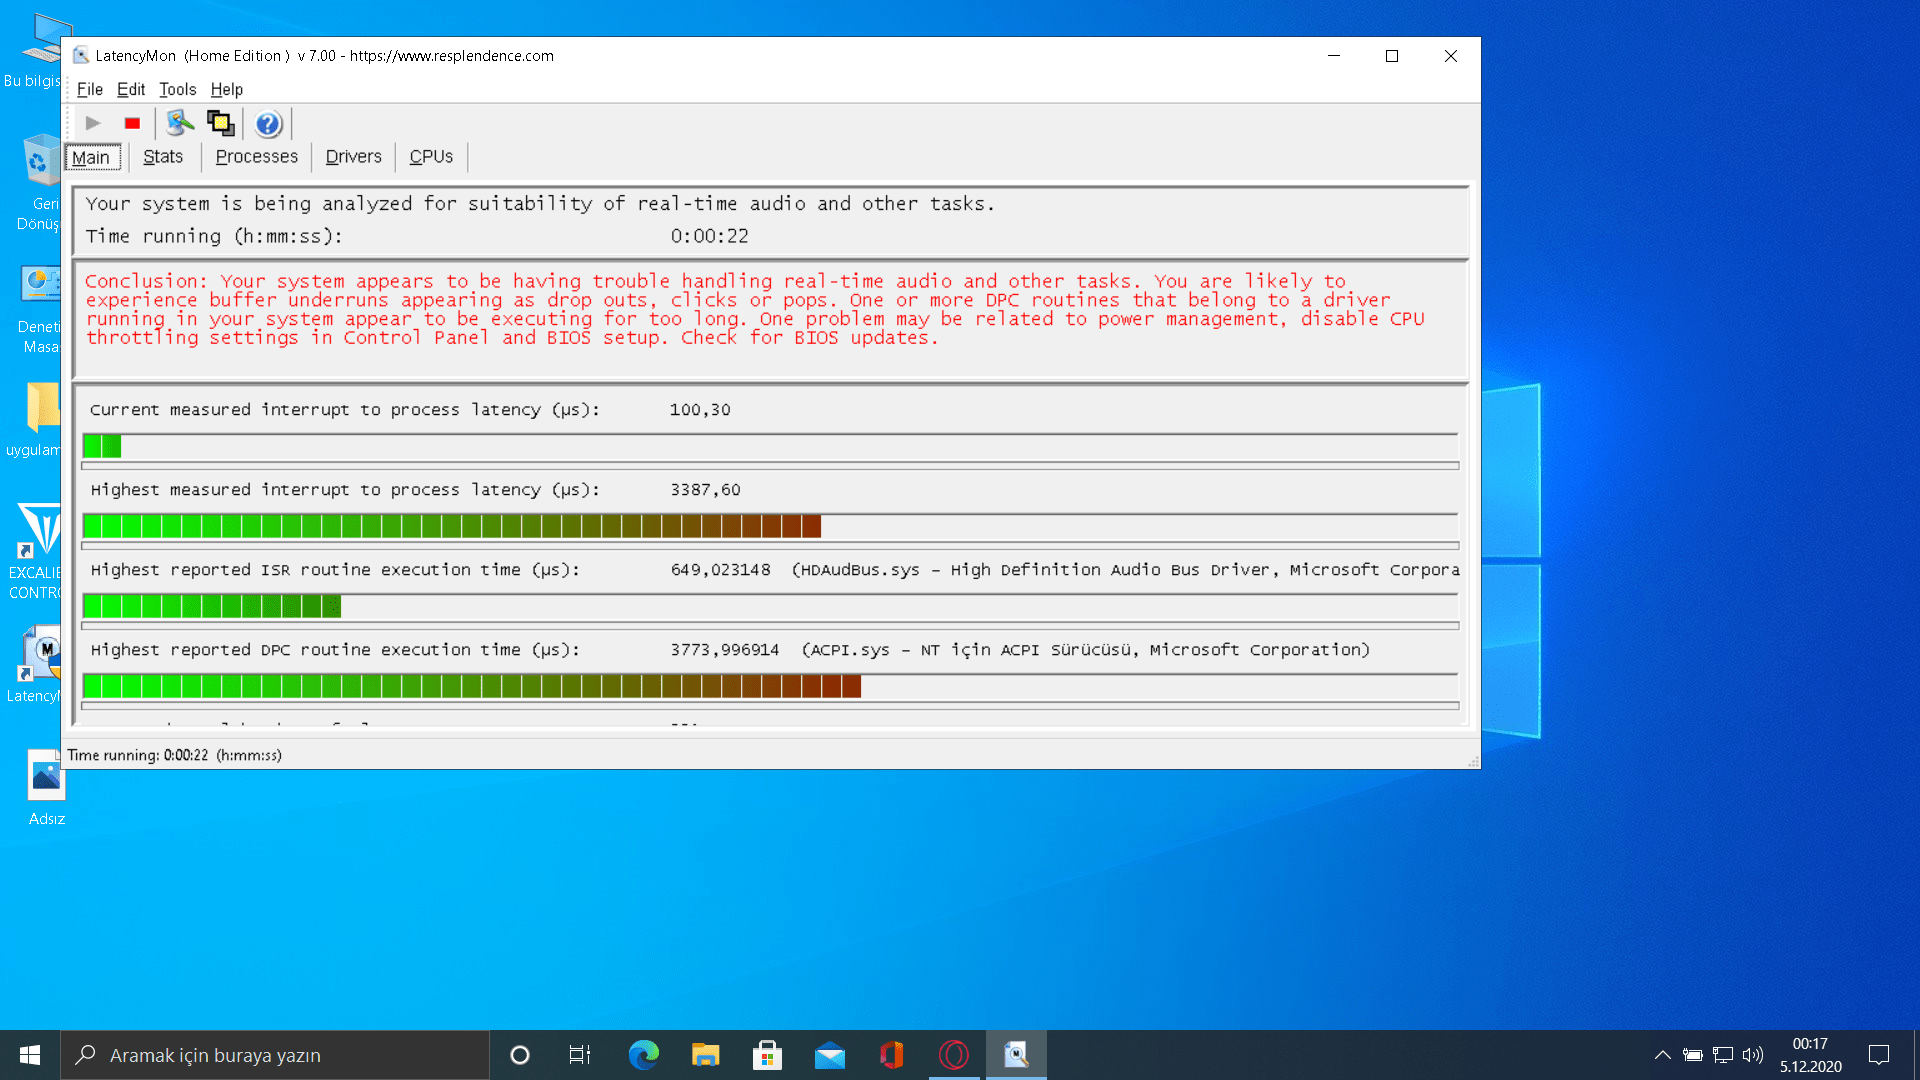Viewport: 1920px width, 1080px height.
Task: Select the Drivers tab
Action: click(353, 157)
